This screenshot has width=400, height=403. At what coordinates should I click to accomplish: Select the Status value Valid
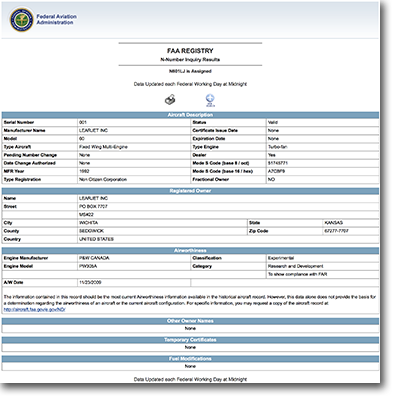click(x=273, y=123)
